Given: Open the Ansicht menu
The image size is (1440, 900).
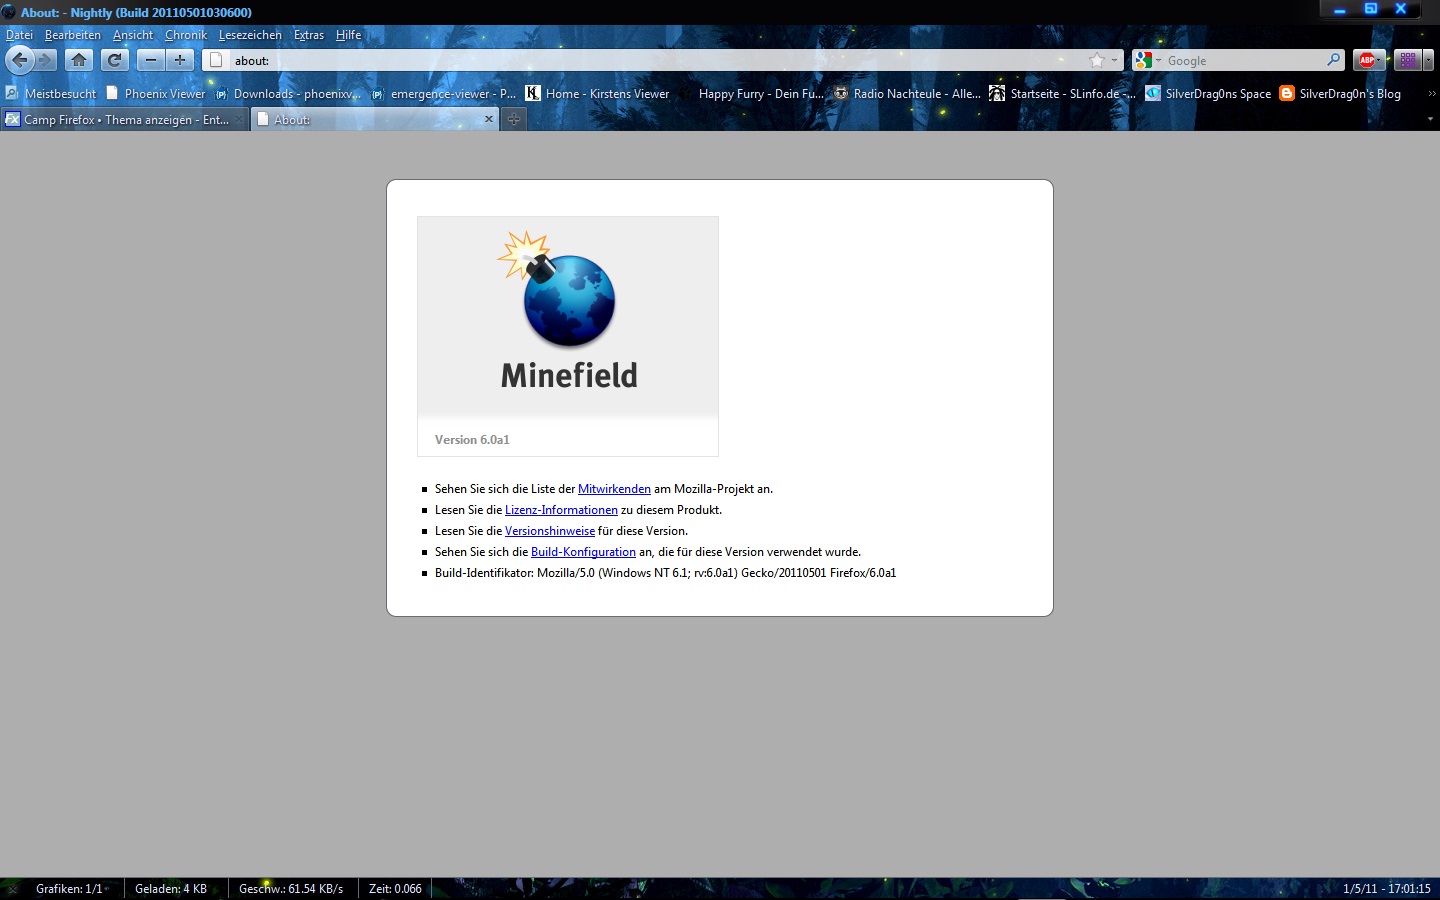Looking at the screenshot, I should coord(133,35).
